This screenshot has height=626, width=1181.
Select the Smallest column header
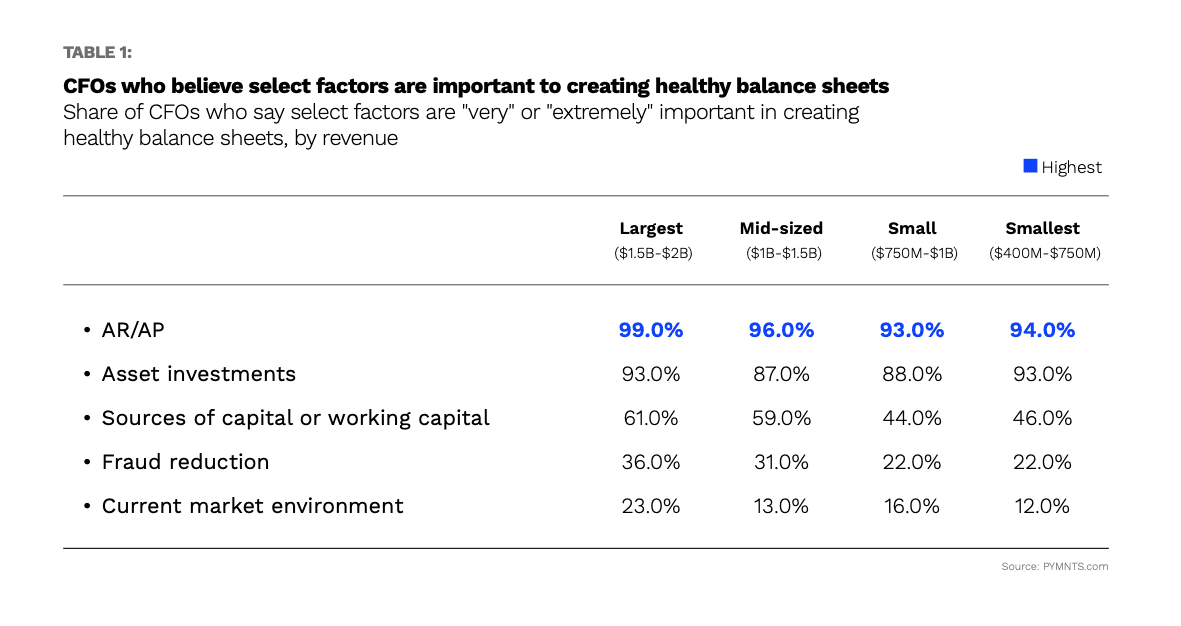tap(1043, 229)
